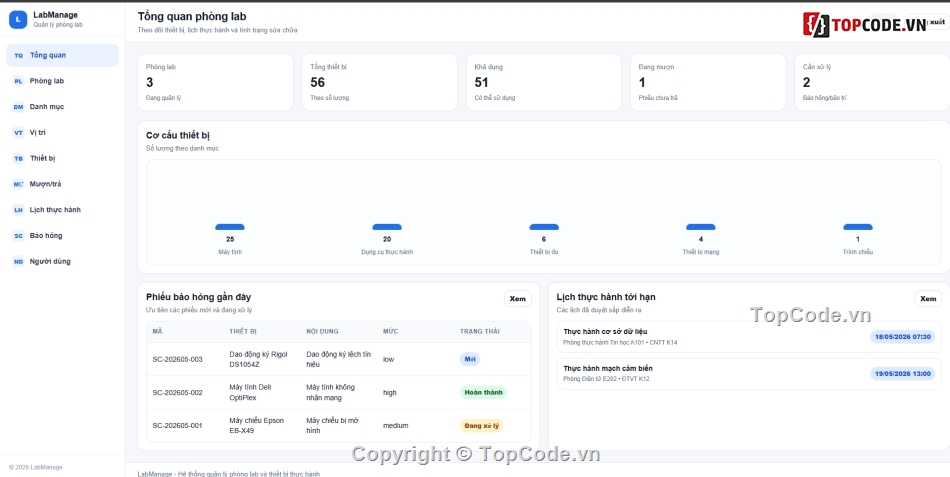The width and height of the screenshot is (950, 477).
Task: Click the Cần xử lý summary card
Action: [872, 82]
